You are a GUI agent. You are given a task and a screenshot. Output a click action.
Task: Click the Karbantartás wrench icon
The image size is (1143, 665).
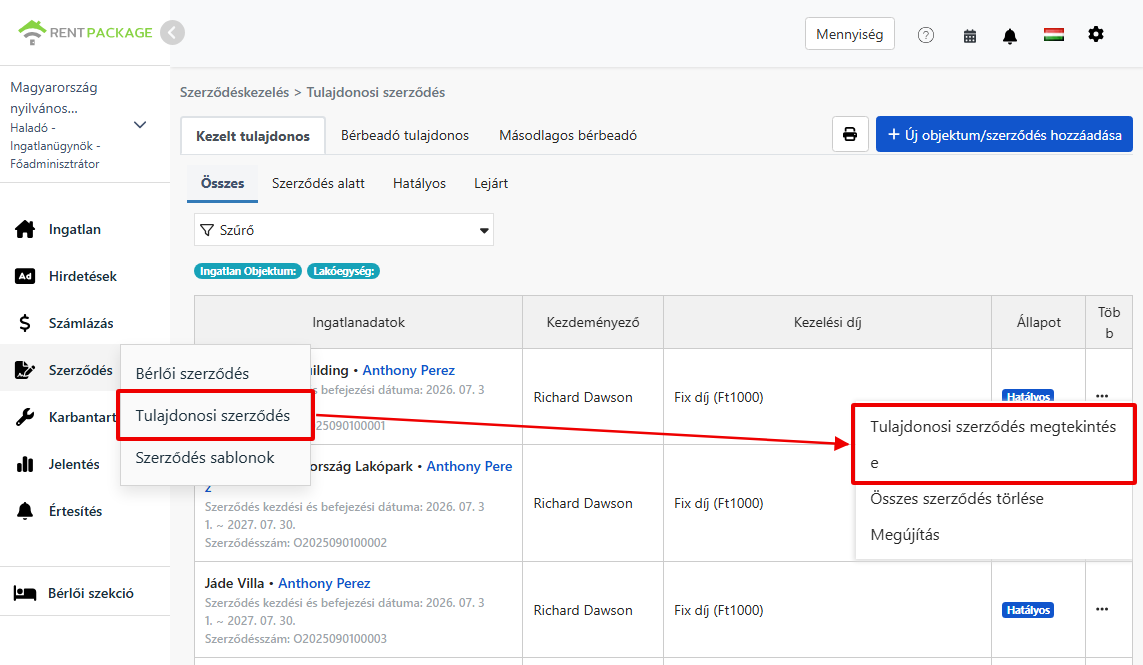(x=25, y=417)
